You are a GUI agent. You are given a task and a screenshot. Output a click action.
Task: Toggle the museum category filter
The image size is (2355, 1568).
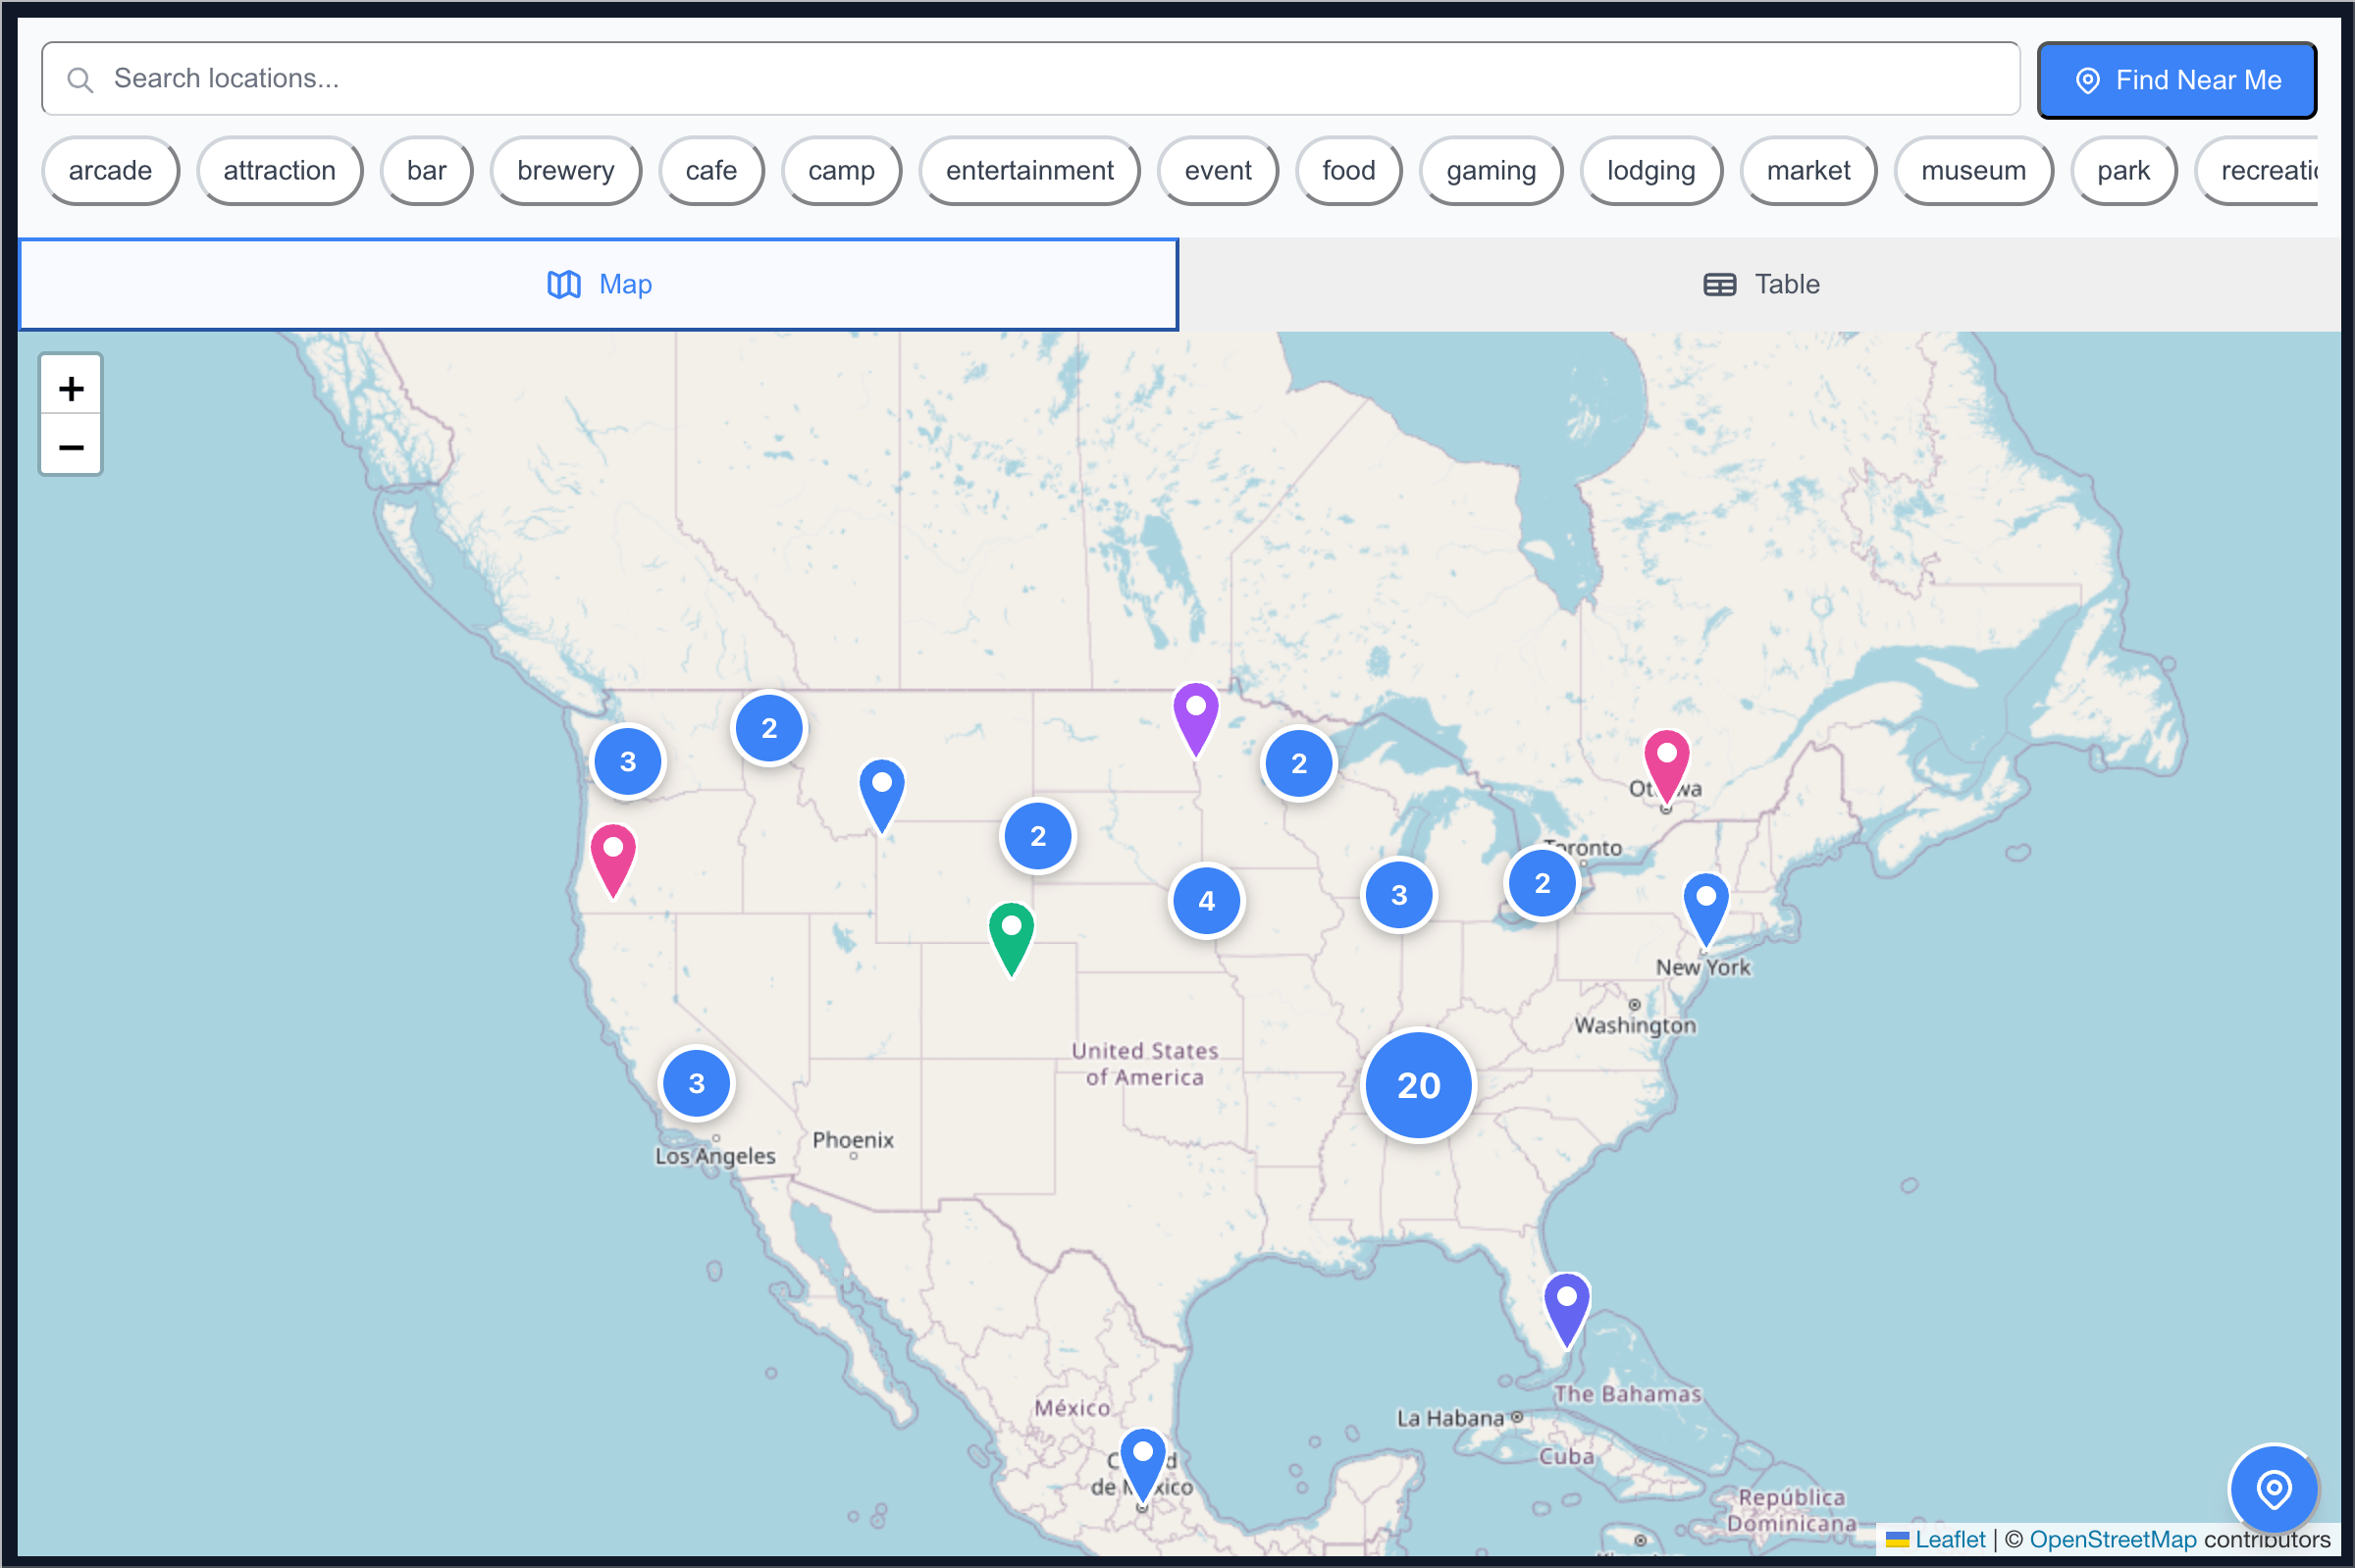click(1971, 170)
